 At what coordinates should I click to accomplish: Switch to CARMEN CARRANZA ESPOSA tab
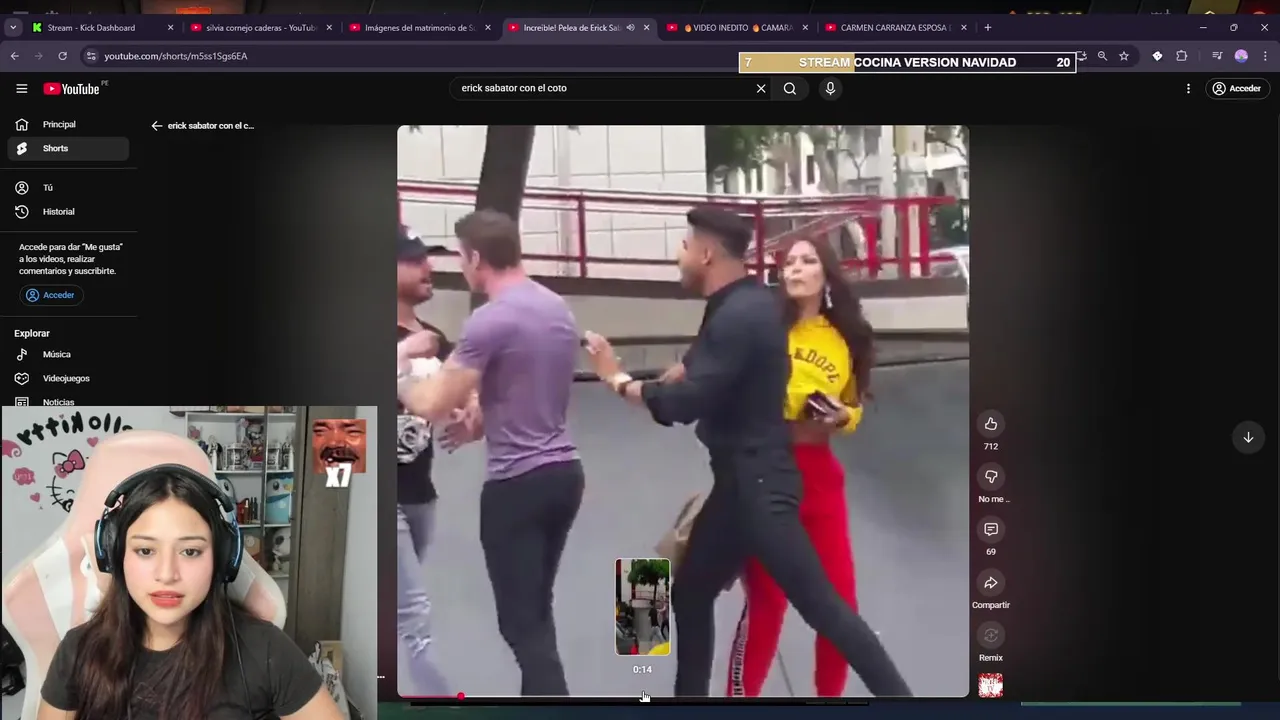coord(895,28)
